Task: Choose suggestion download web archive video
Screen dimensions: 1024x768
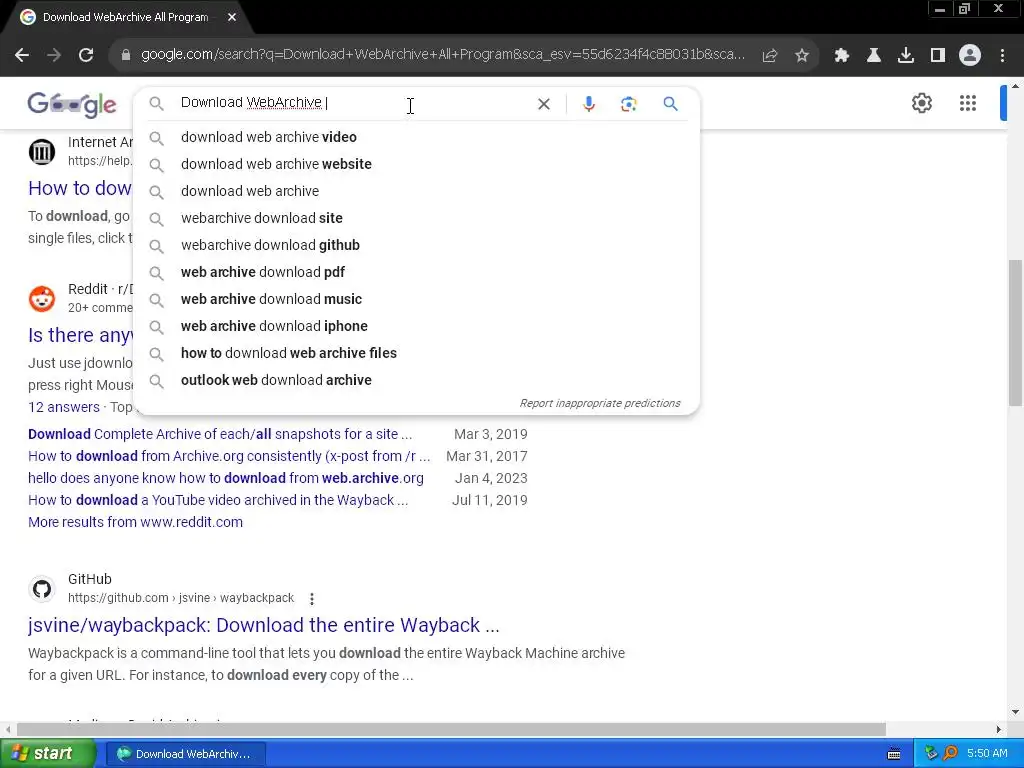Action: (x=417, y=137)
